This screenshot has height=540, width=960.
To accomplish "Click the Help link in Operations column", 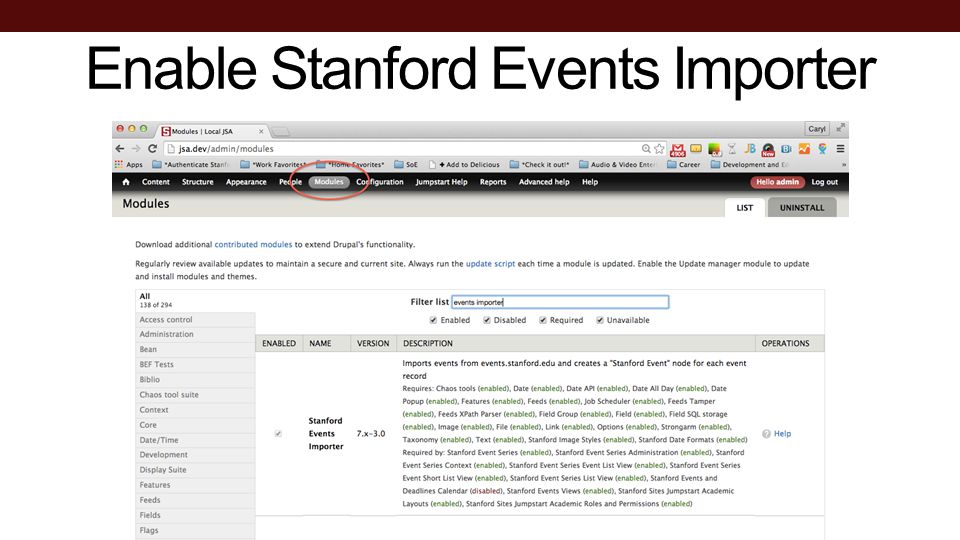I will [782, 433].
